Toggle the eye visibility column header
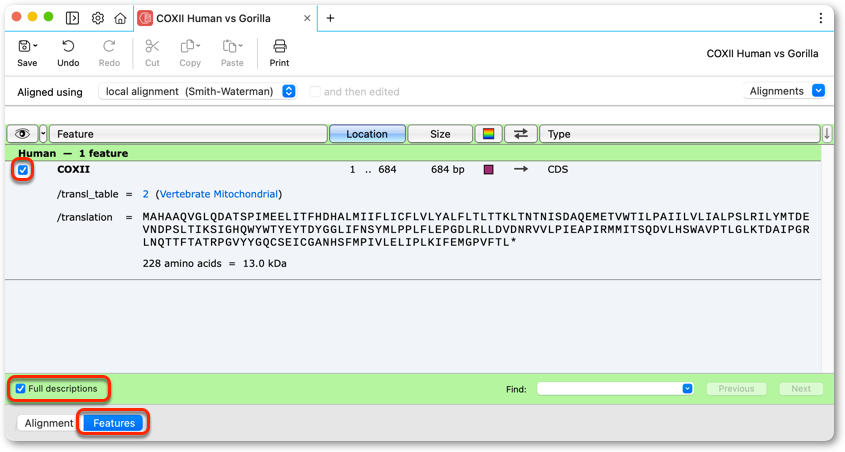The width and height of the screenshot is (845, 452). (x=22, y=134)
